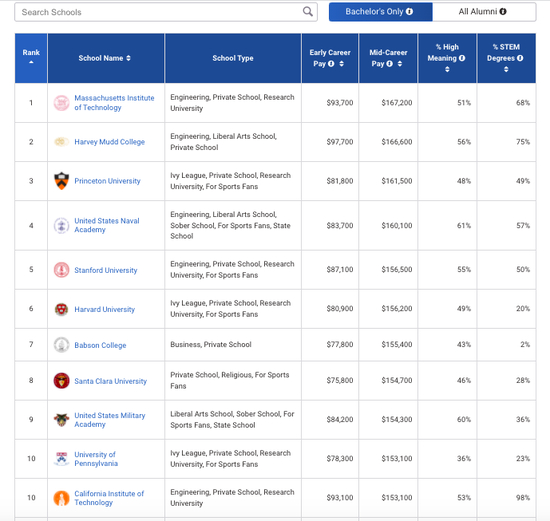Sort by Rank column arrow
The height and width of the screenshot is (521, 550).
click(31, 62)
